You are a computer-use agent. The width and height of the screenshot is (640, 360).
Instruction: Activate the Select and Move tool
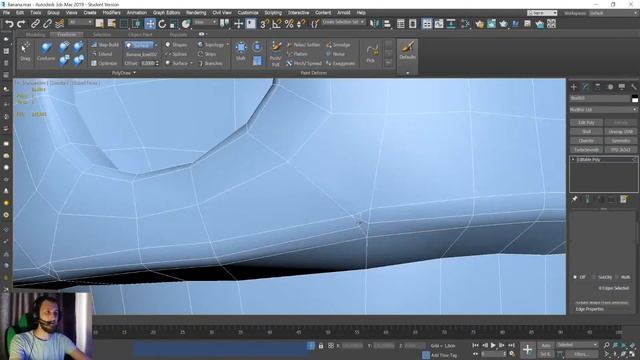[x=150, y=24]
